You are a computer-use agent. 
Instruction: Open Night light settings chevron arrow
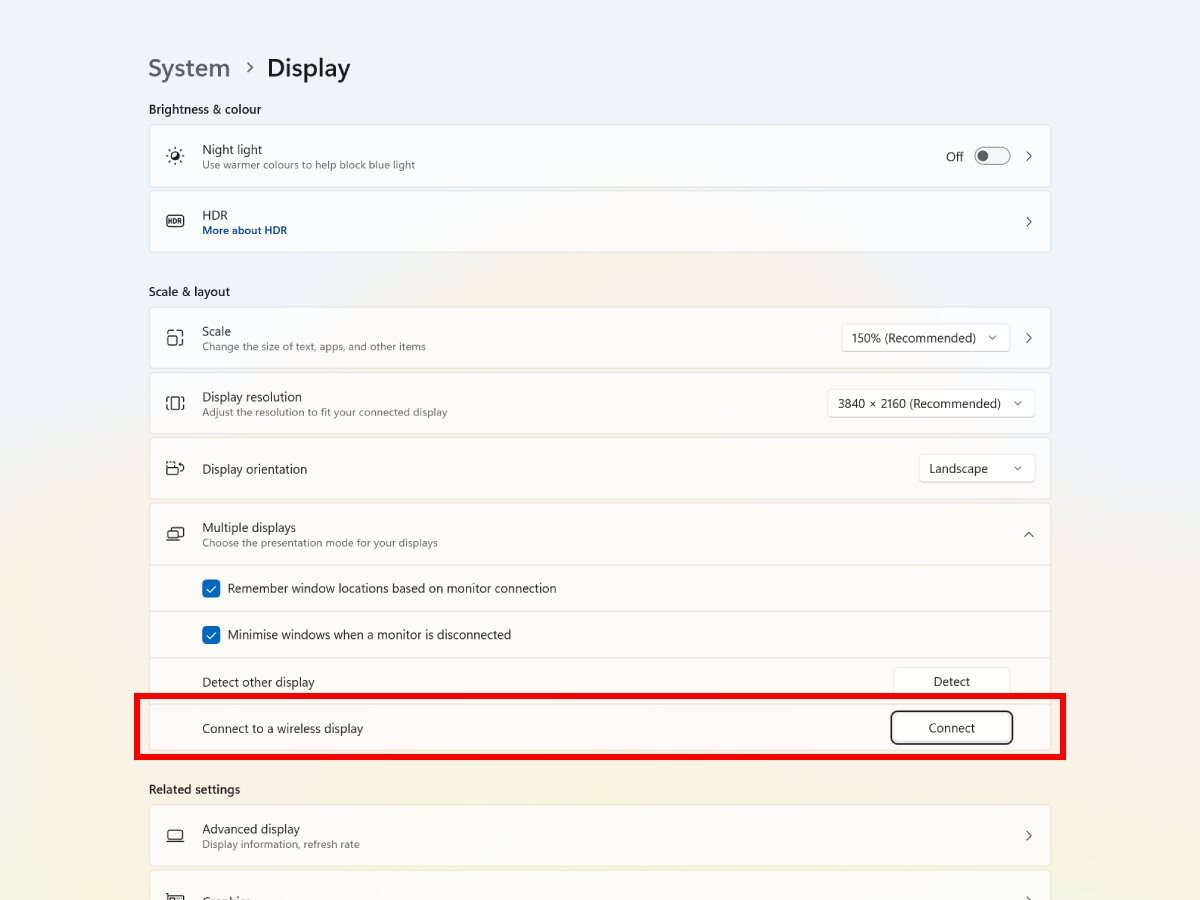tap(1029, 156)
